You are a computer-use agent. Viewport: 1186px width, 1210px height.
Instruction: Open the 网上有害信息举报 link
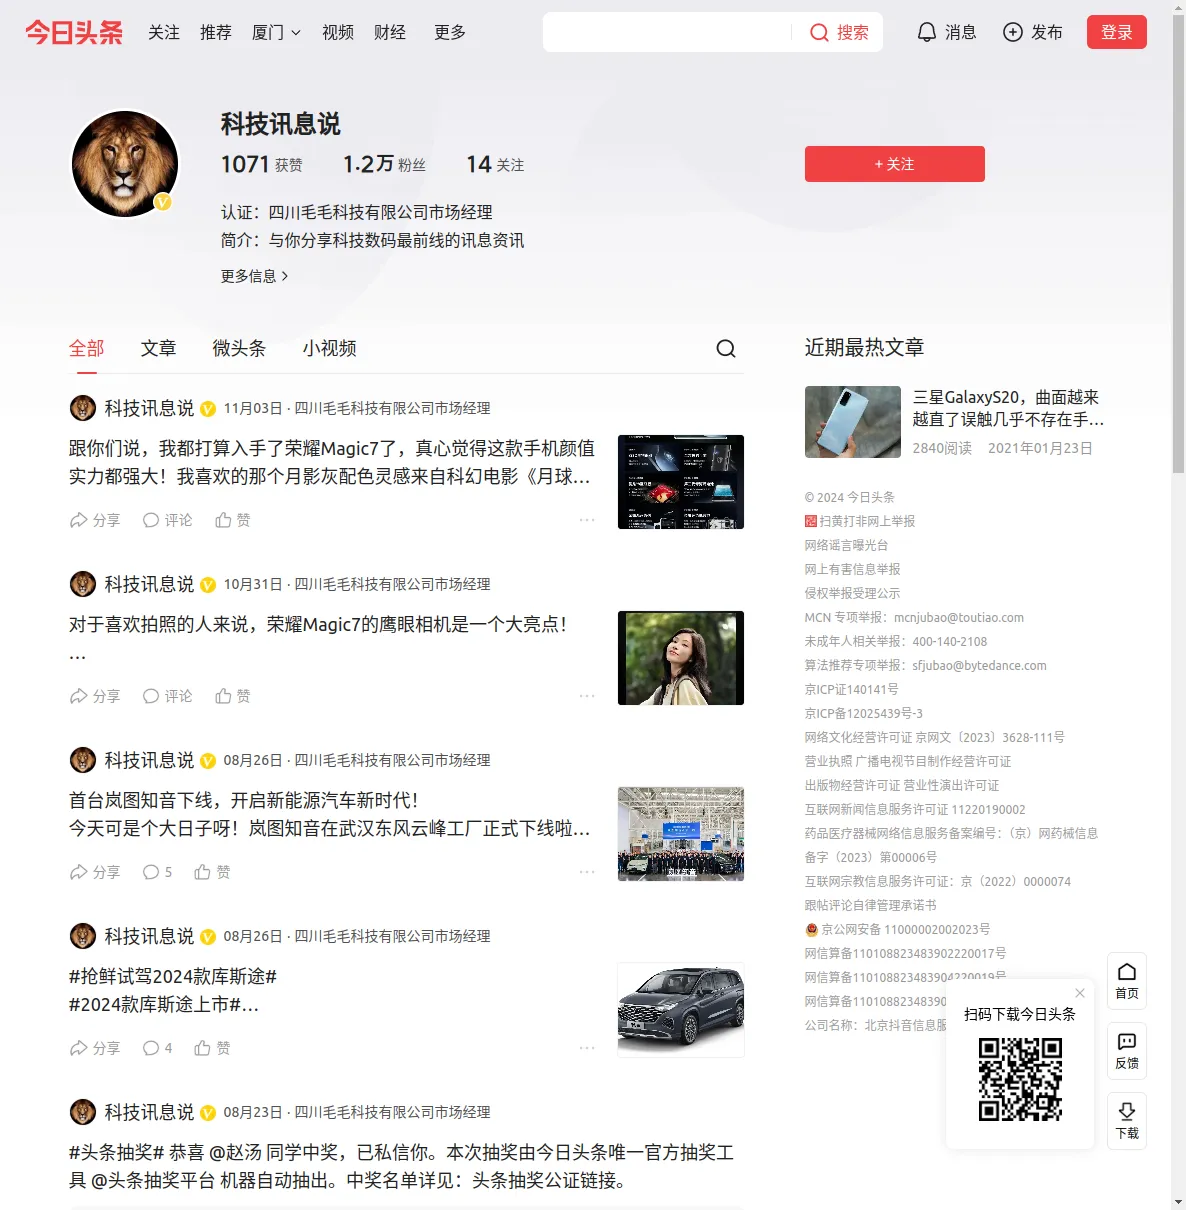point(853,569)
